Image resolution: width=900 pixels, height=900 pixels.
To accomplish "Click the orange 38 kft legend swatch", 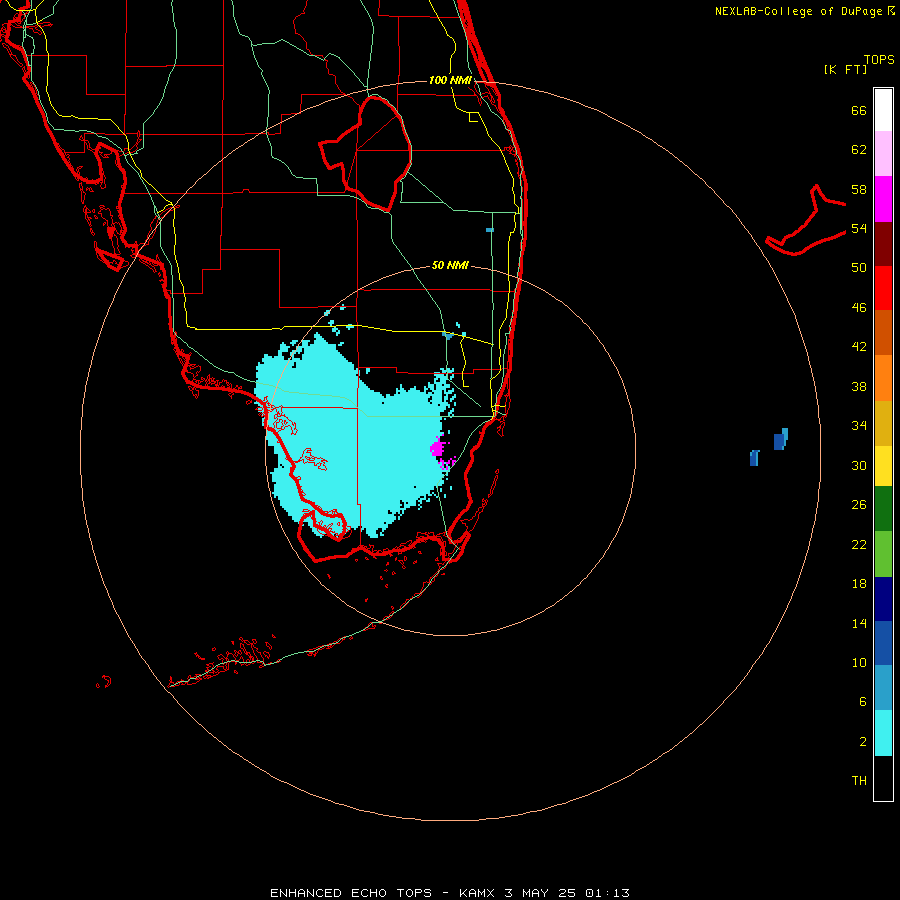I will point(883,378).
